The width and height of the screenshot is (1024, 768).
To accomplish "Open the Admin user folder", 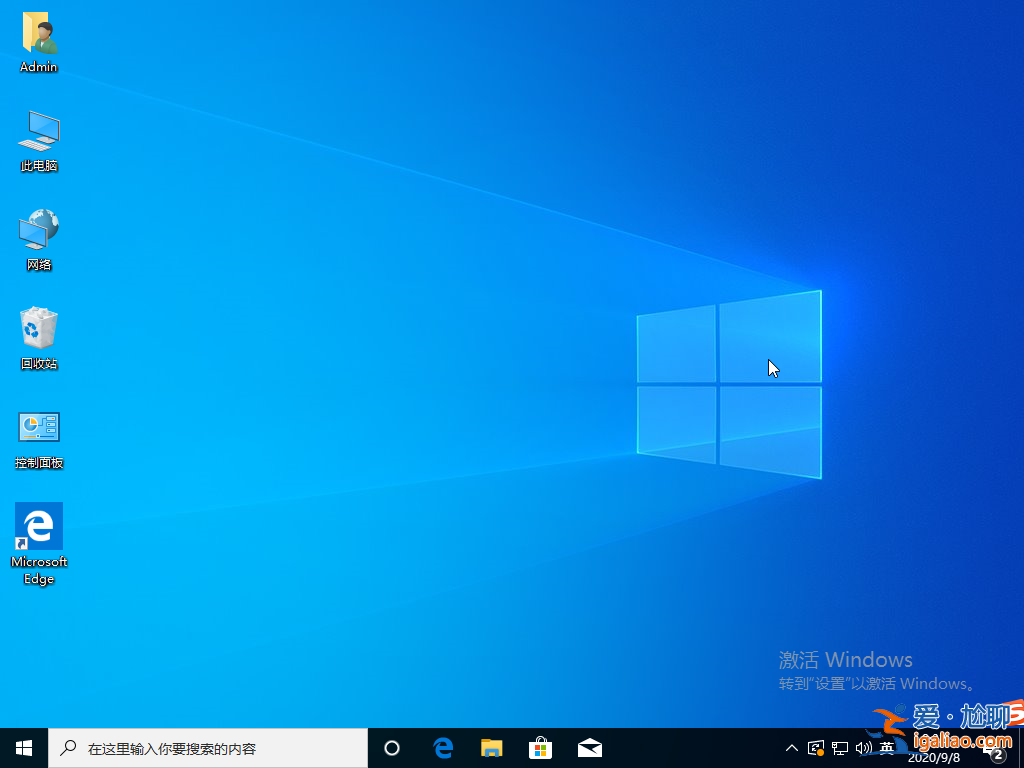I will pyautogui.click(x=38, y=32).
